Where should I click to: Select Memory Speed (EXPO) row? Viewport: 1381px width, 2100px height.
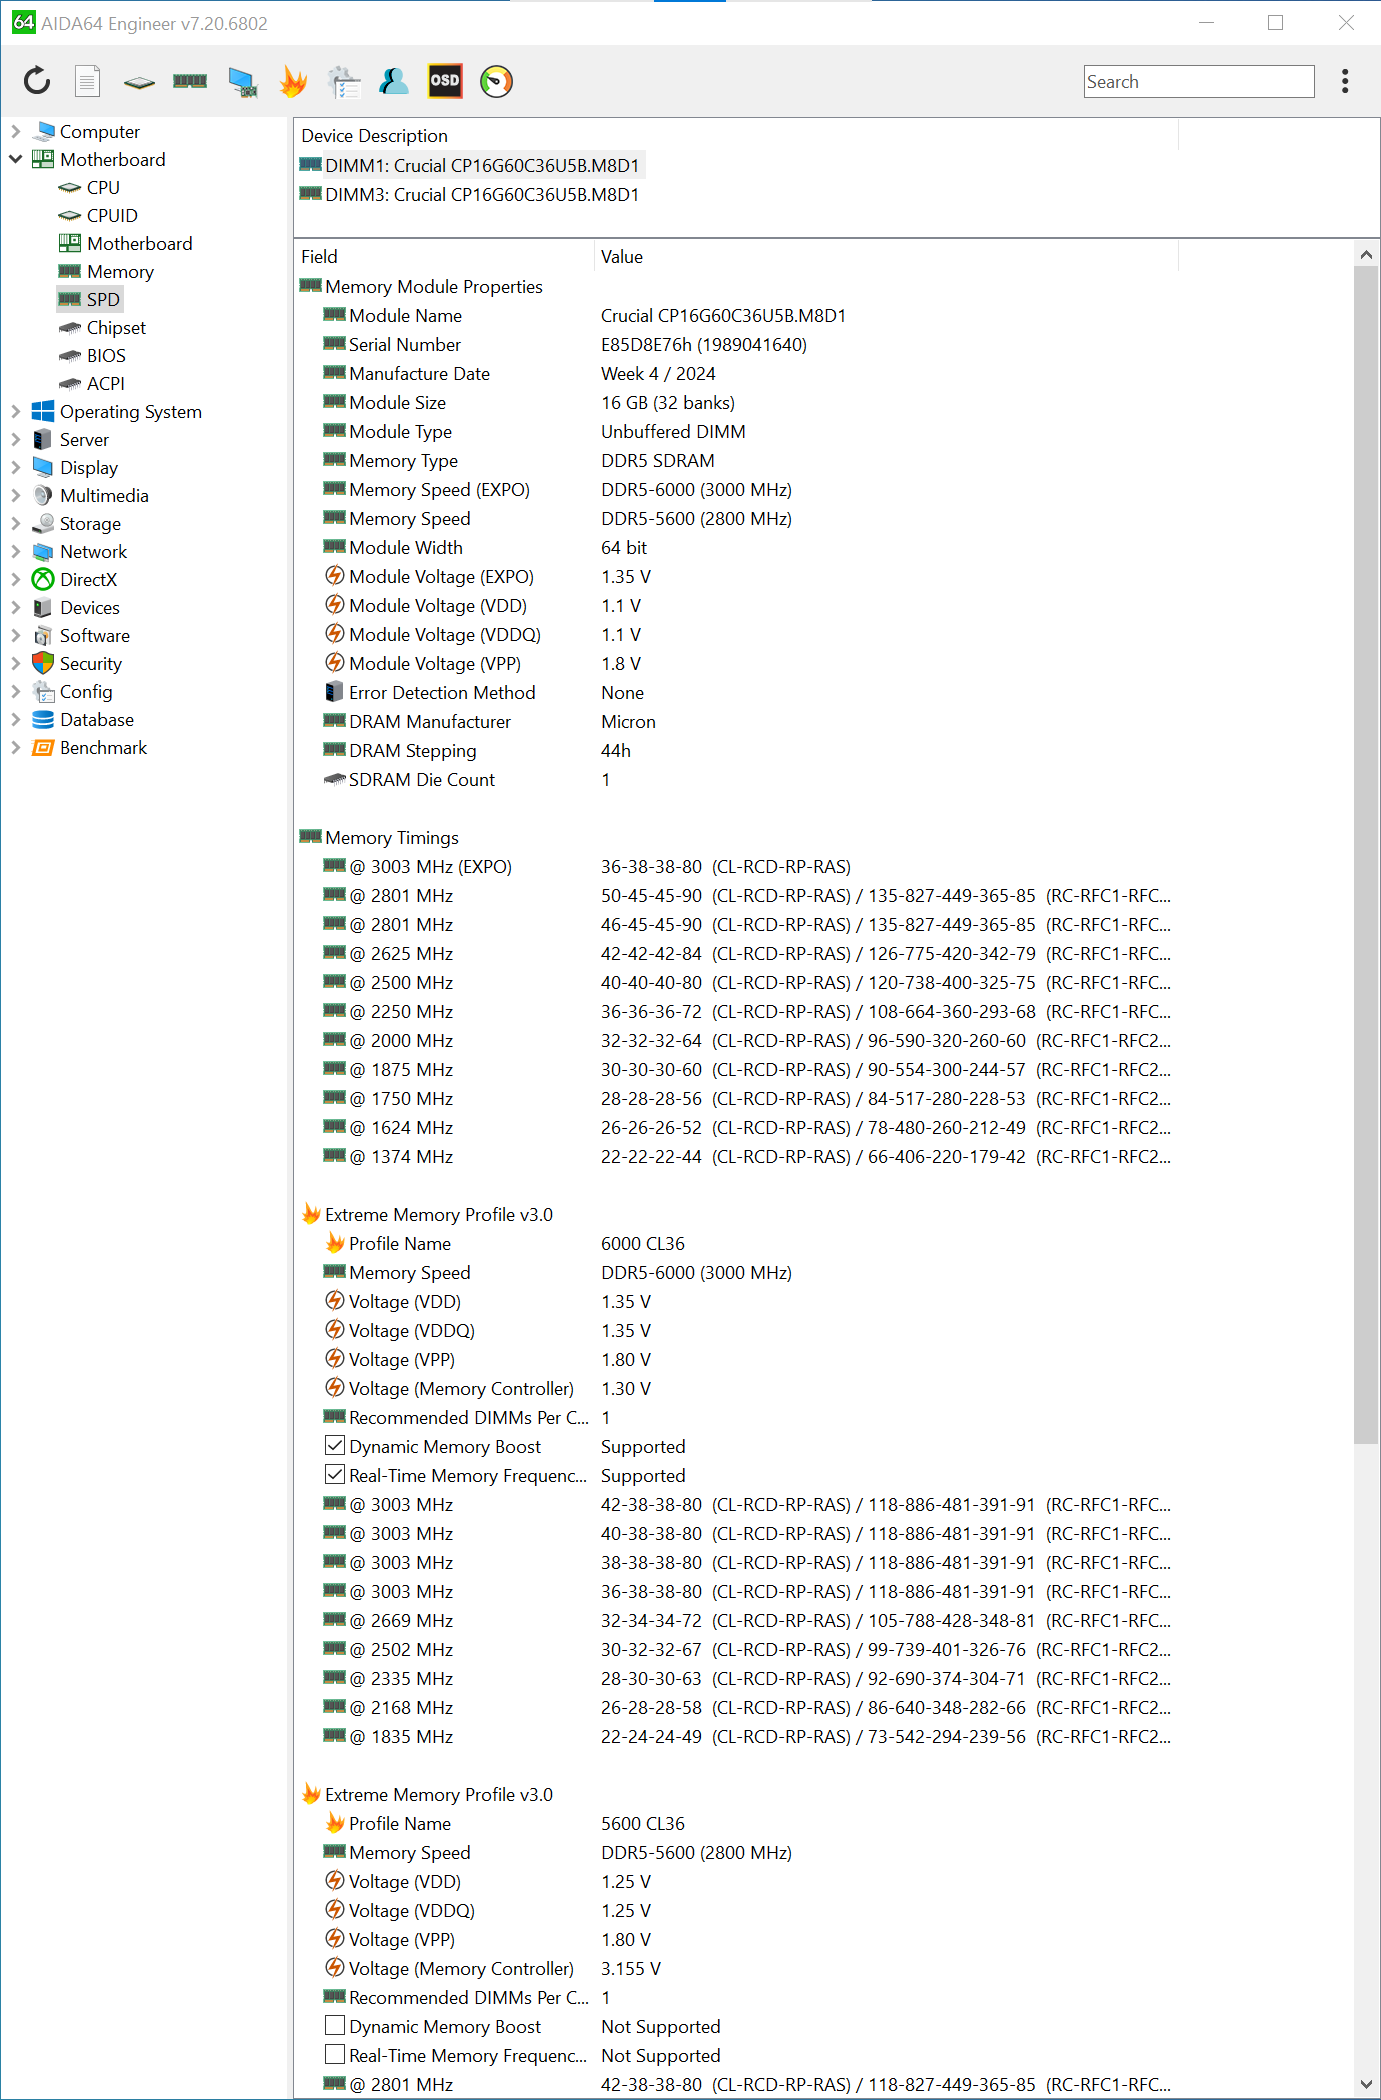[x=736, y=489]
